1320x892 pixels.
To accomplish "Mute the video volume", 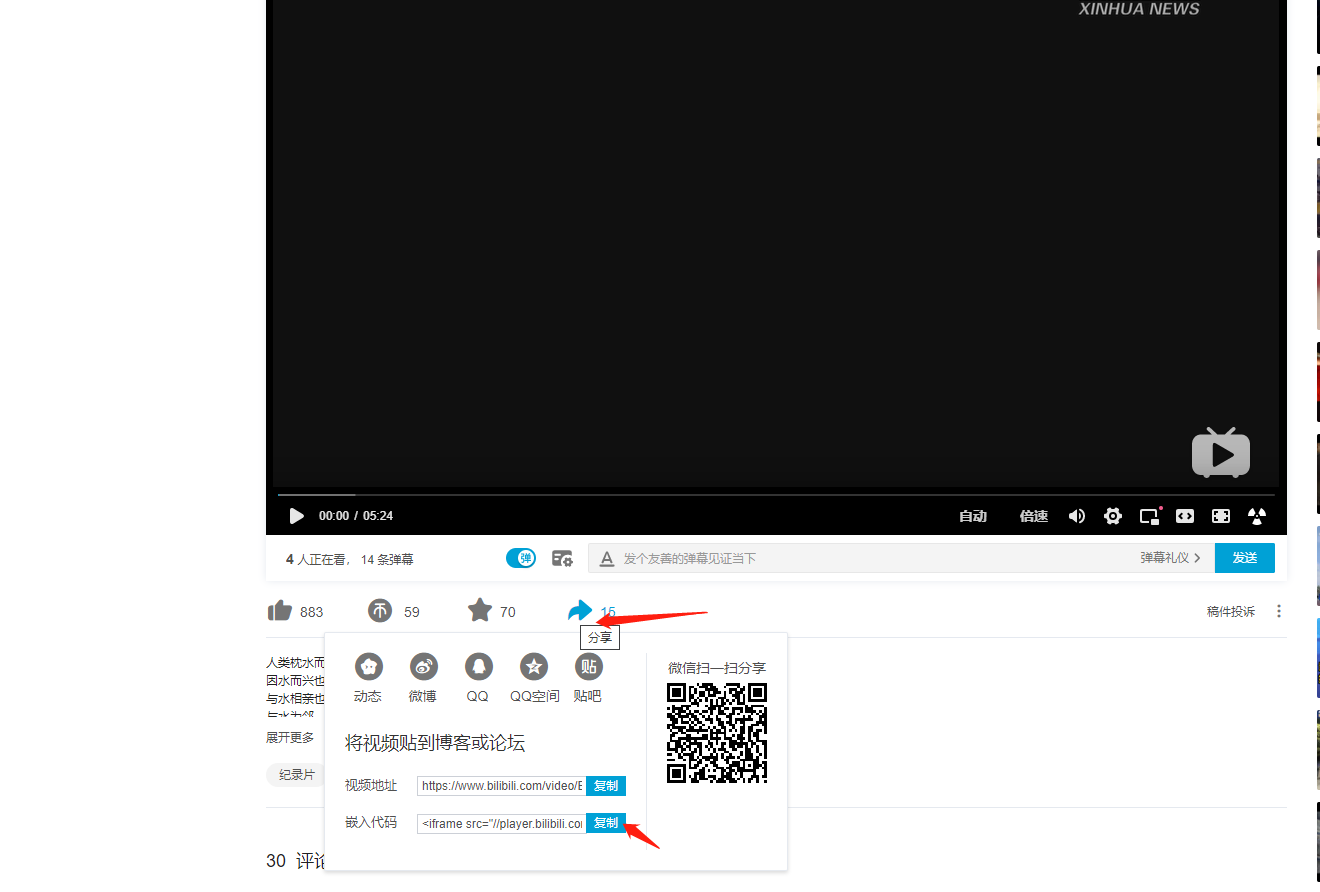I will click(1077, 516).
